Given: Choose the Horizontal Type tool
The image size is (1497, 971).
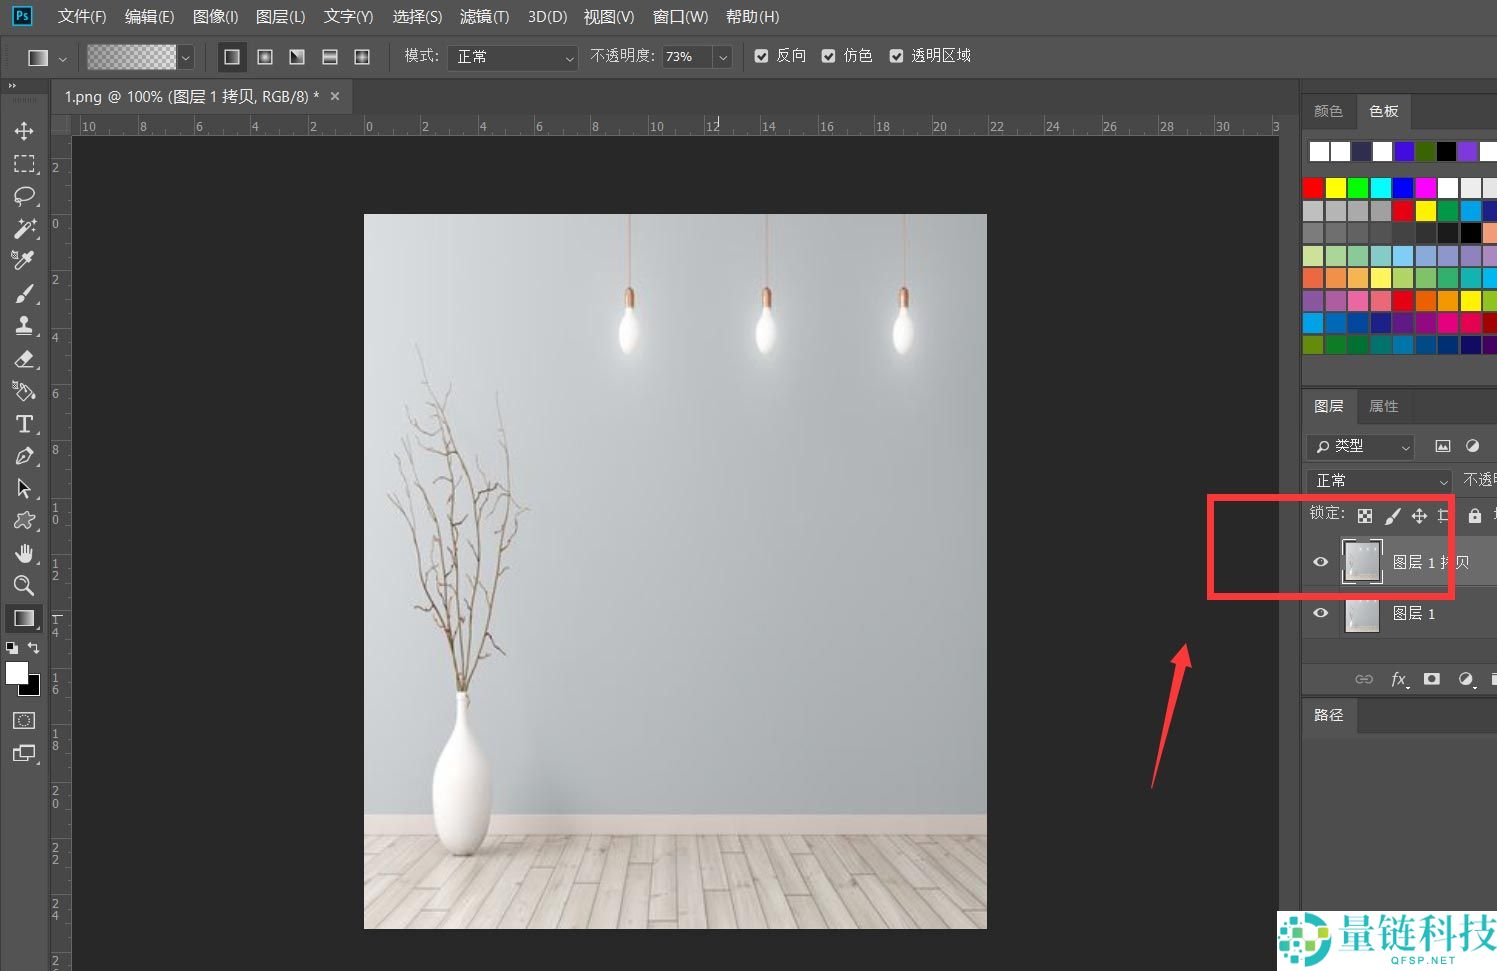Looking at the screenshot, I should click(x=24, y=424).
